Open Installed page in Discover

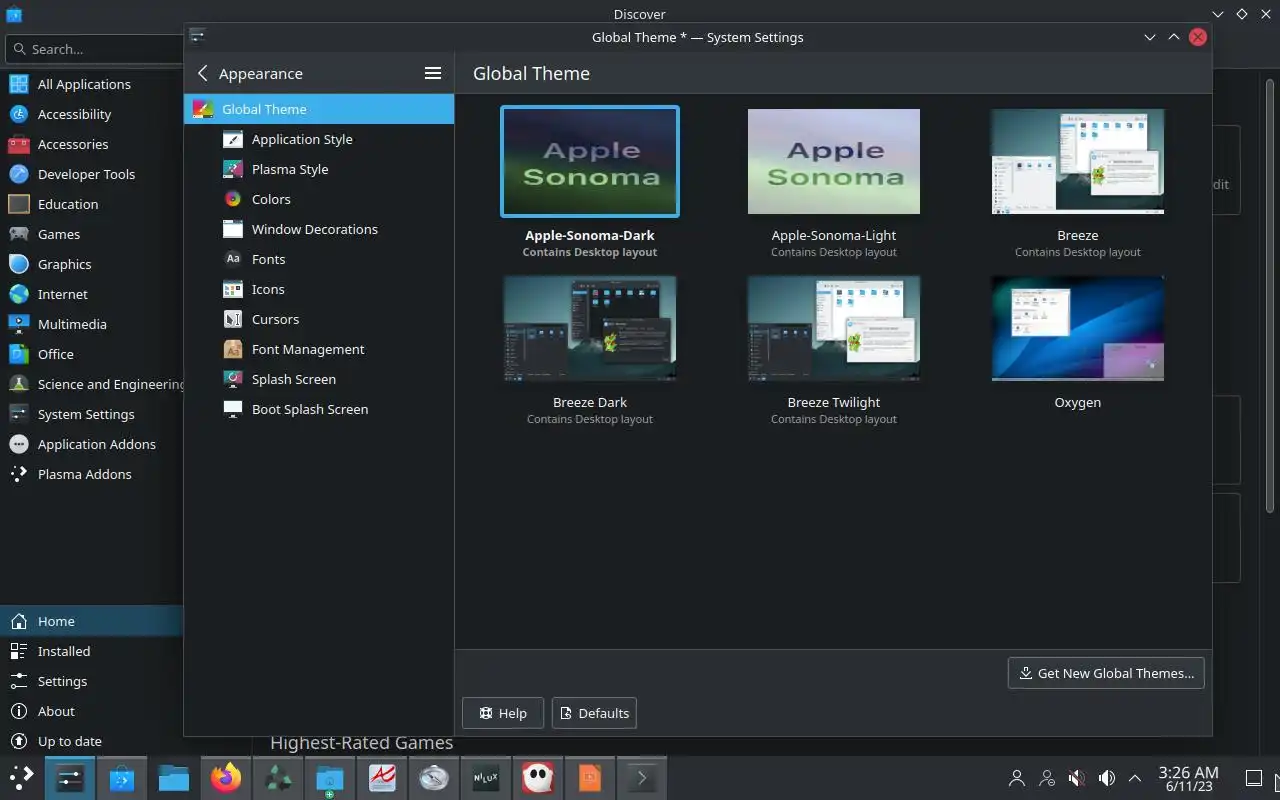tap(92, 651)
